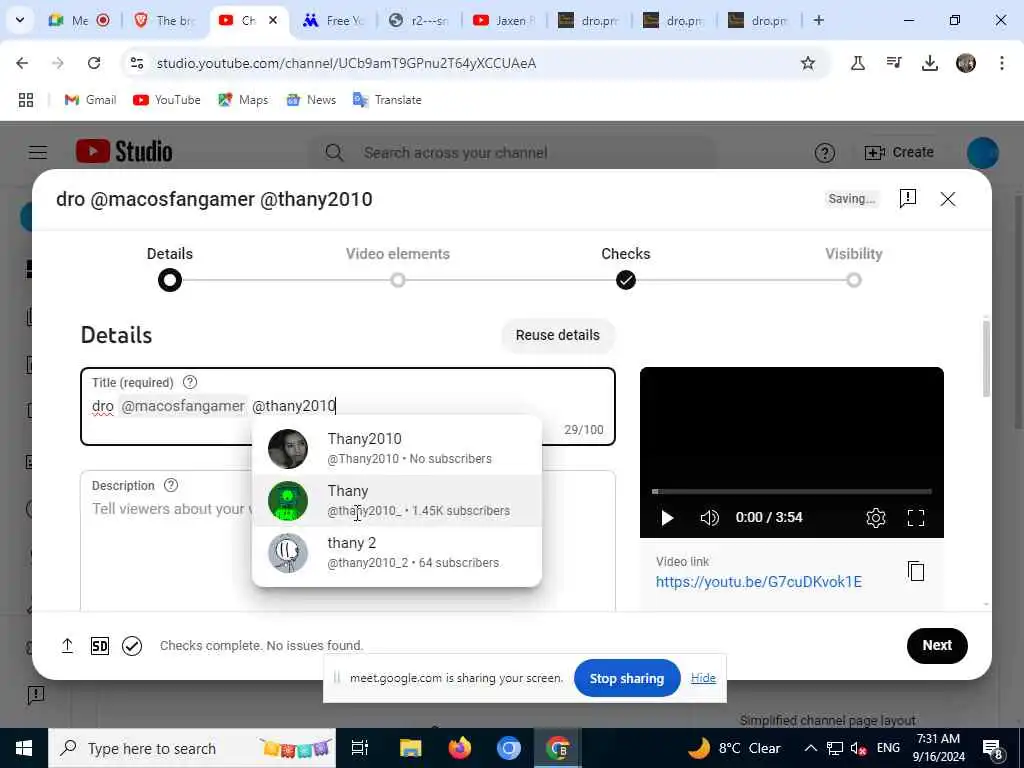1024x768 pixels.
Task: Select the thany 2 channel suggestion
Action: pos(396,553)
